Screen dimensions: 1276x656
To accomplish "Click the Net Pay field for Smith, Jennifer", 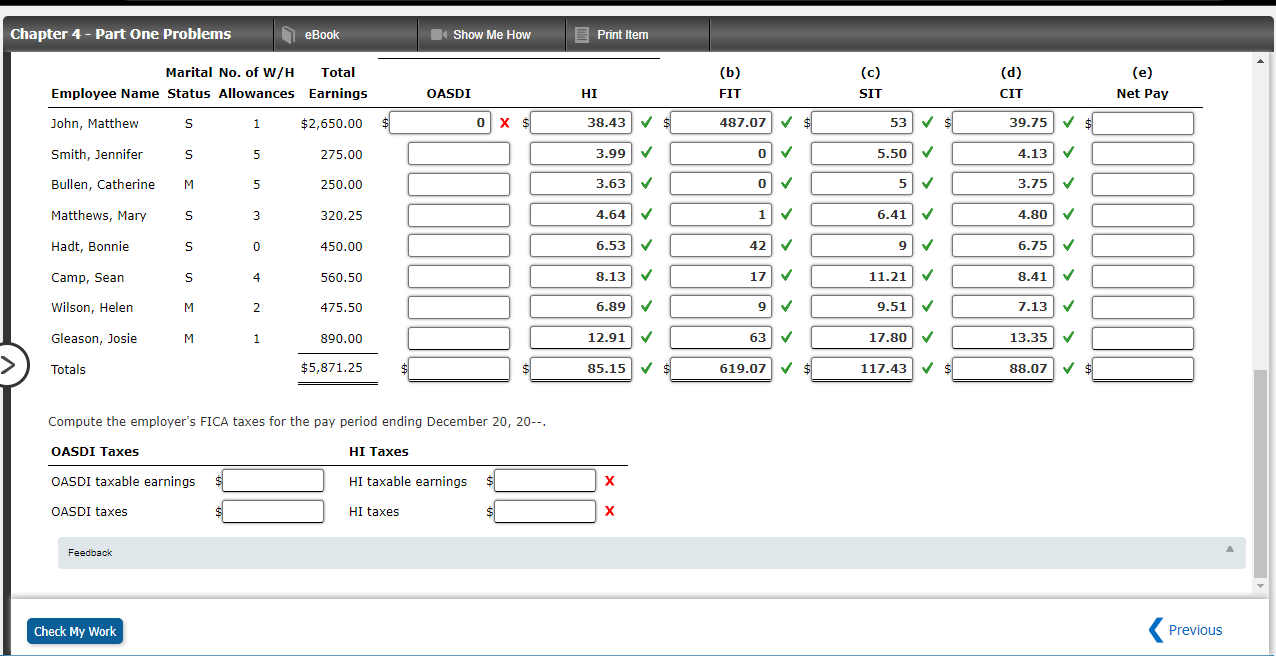I will (x=1143, y=154).
